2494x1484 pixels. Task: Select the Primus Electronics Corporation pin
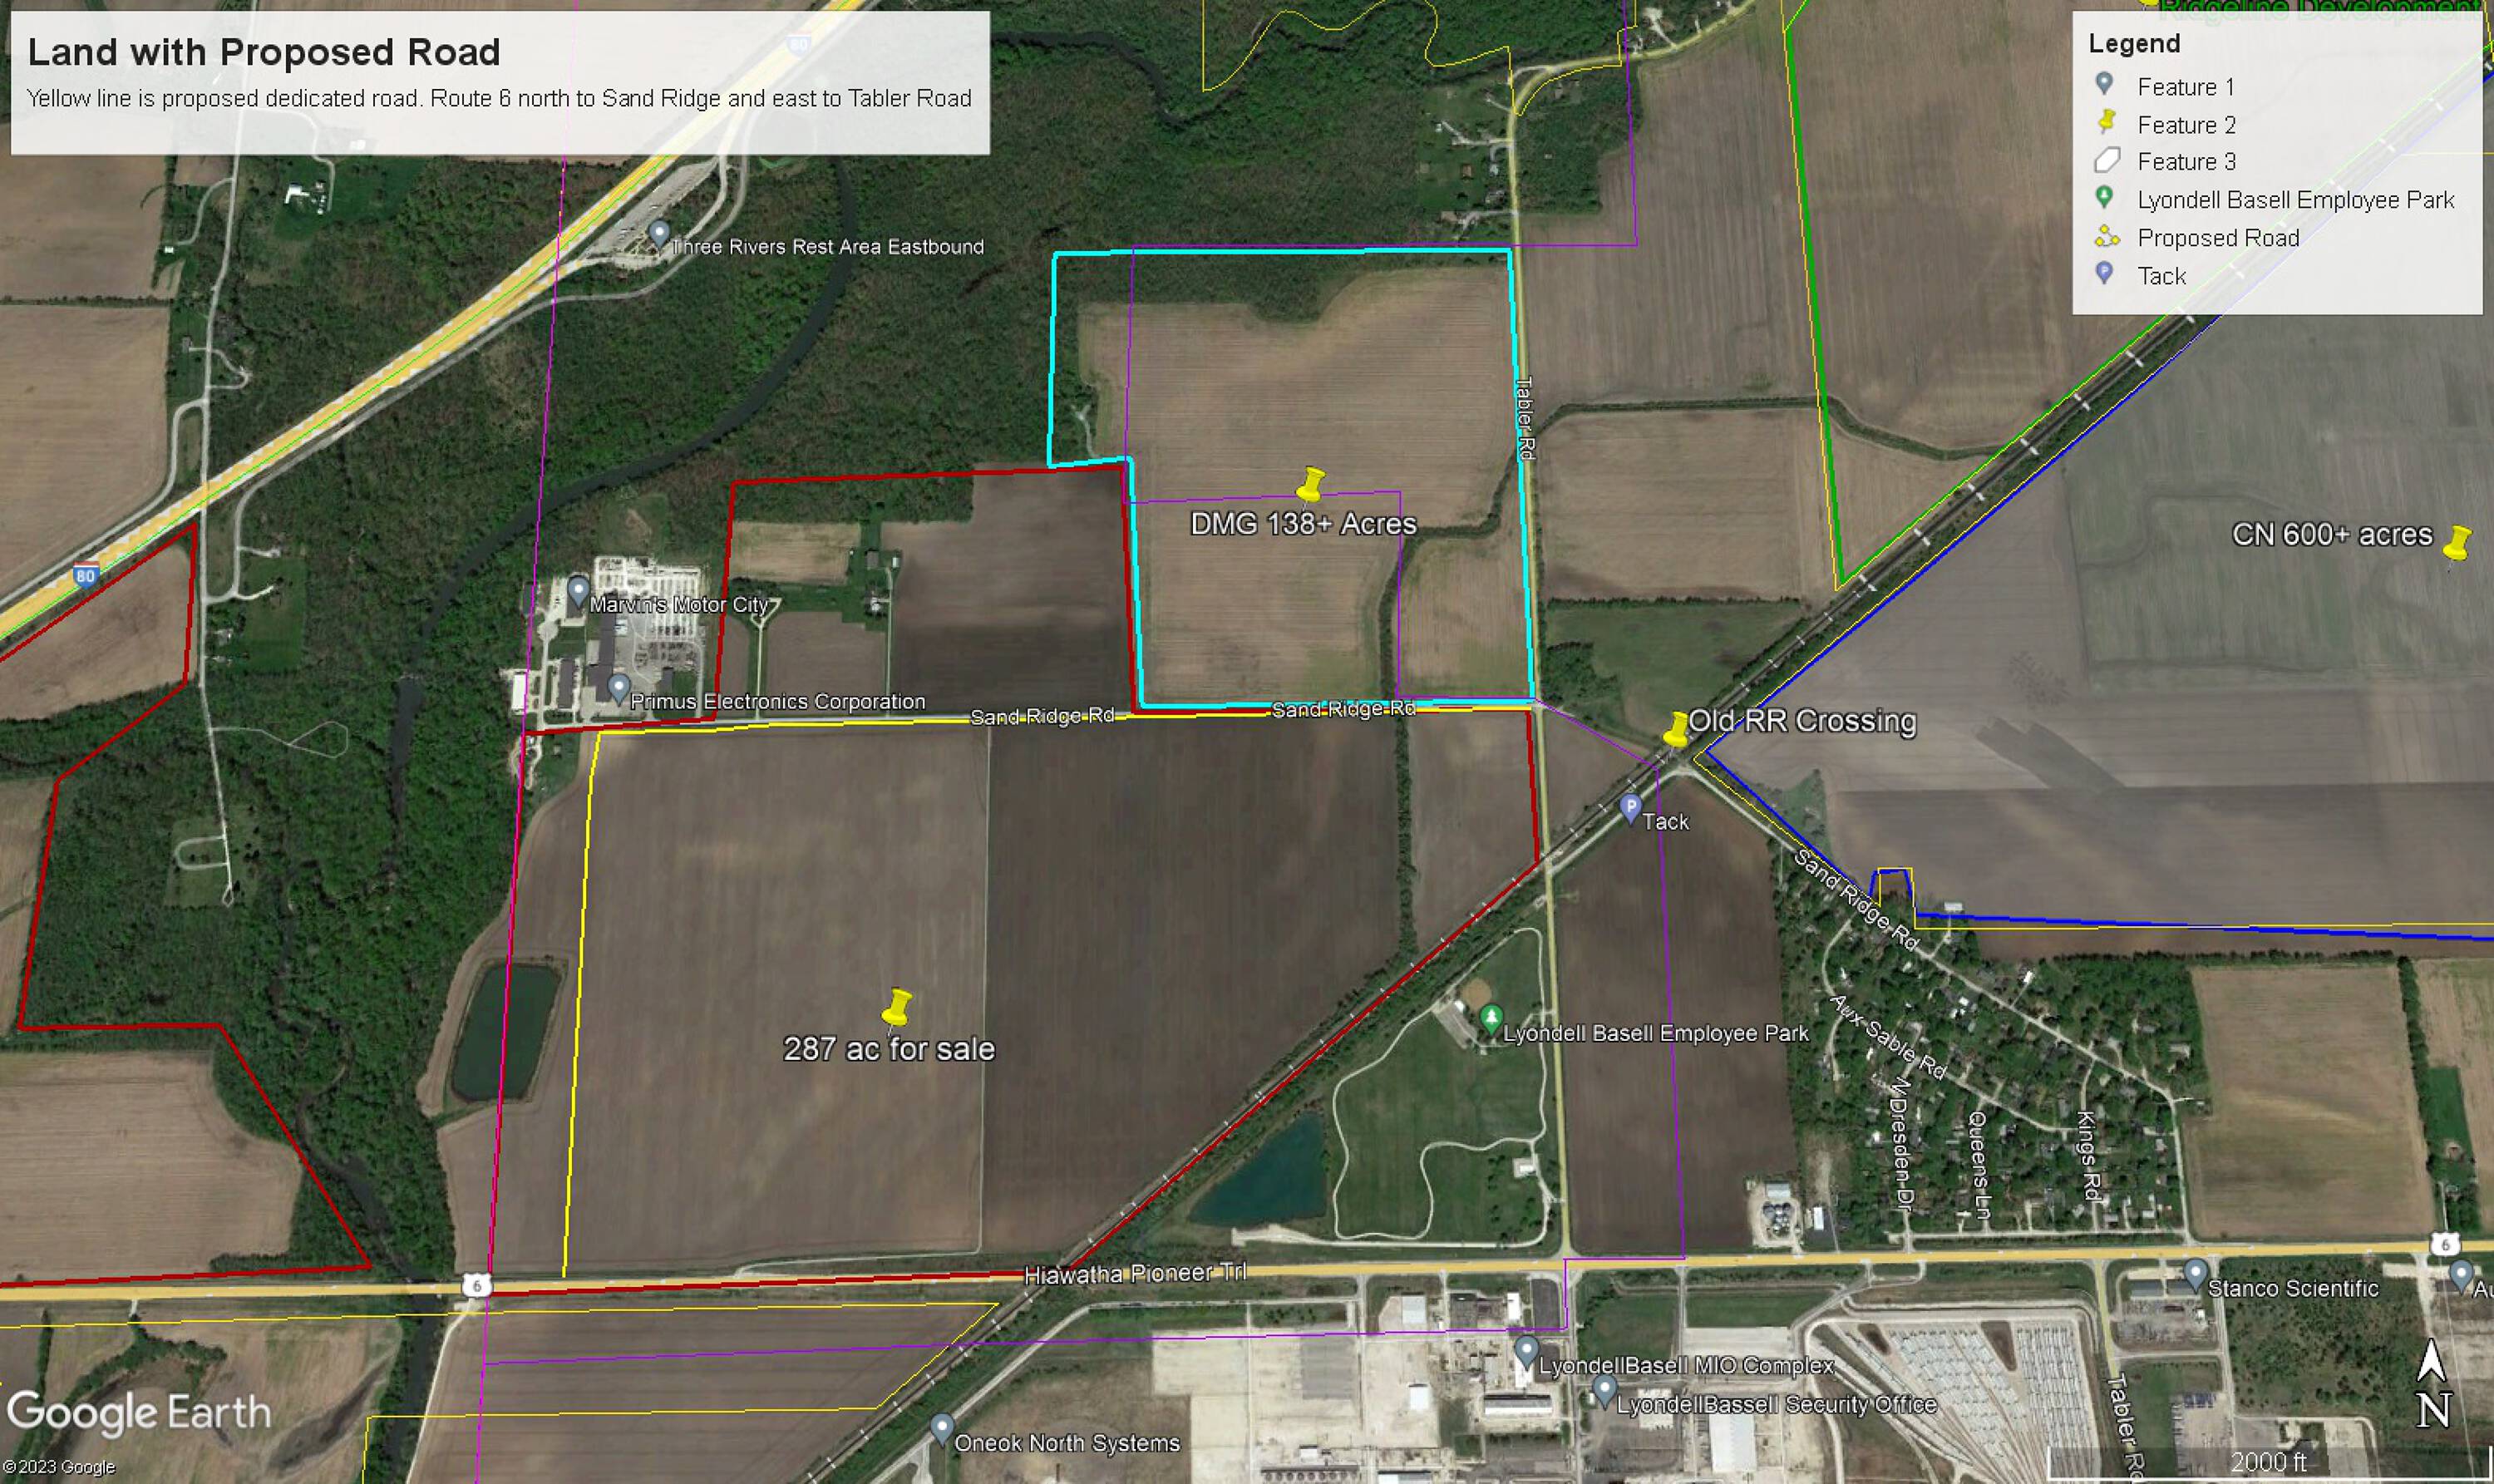(618, 687)
